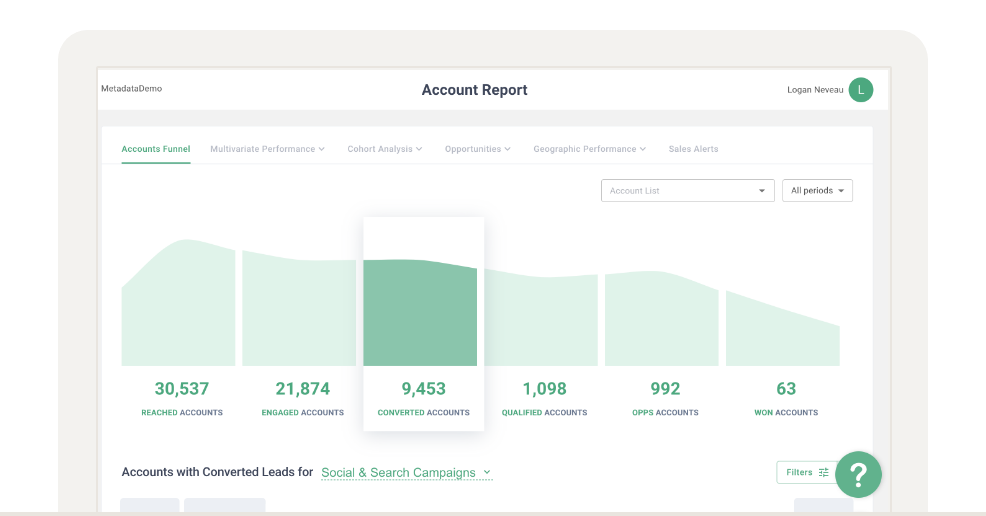The width and height of the screenshot is (986, 516).
Task: Open the All periods dropdown
Action: tap(817, 190)
